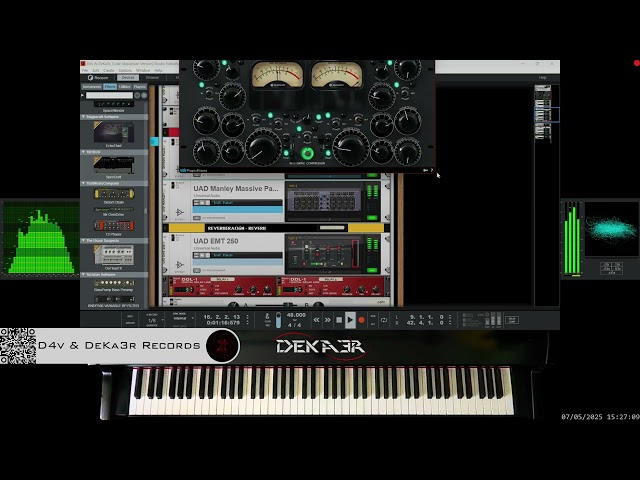Click the Stop button in transport
Image resolution: width=640 pixels, height=480 pixels.
(x=339, y=320)
